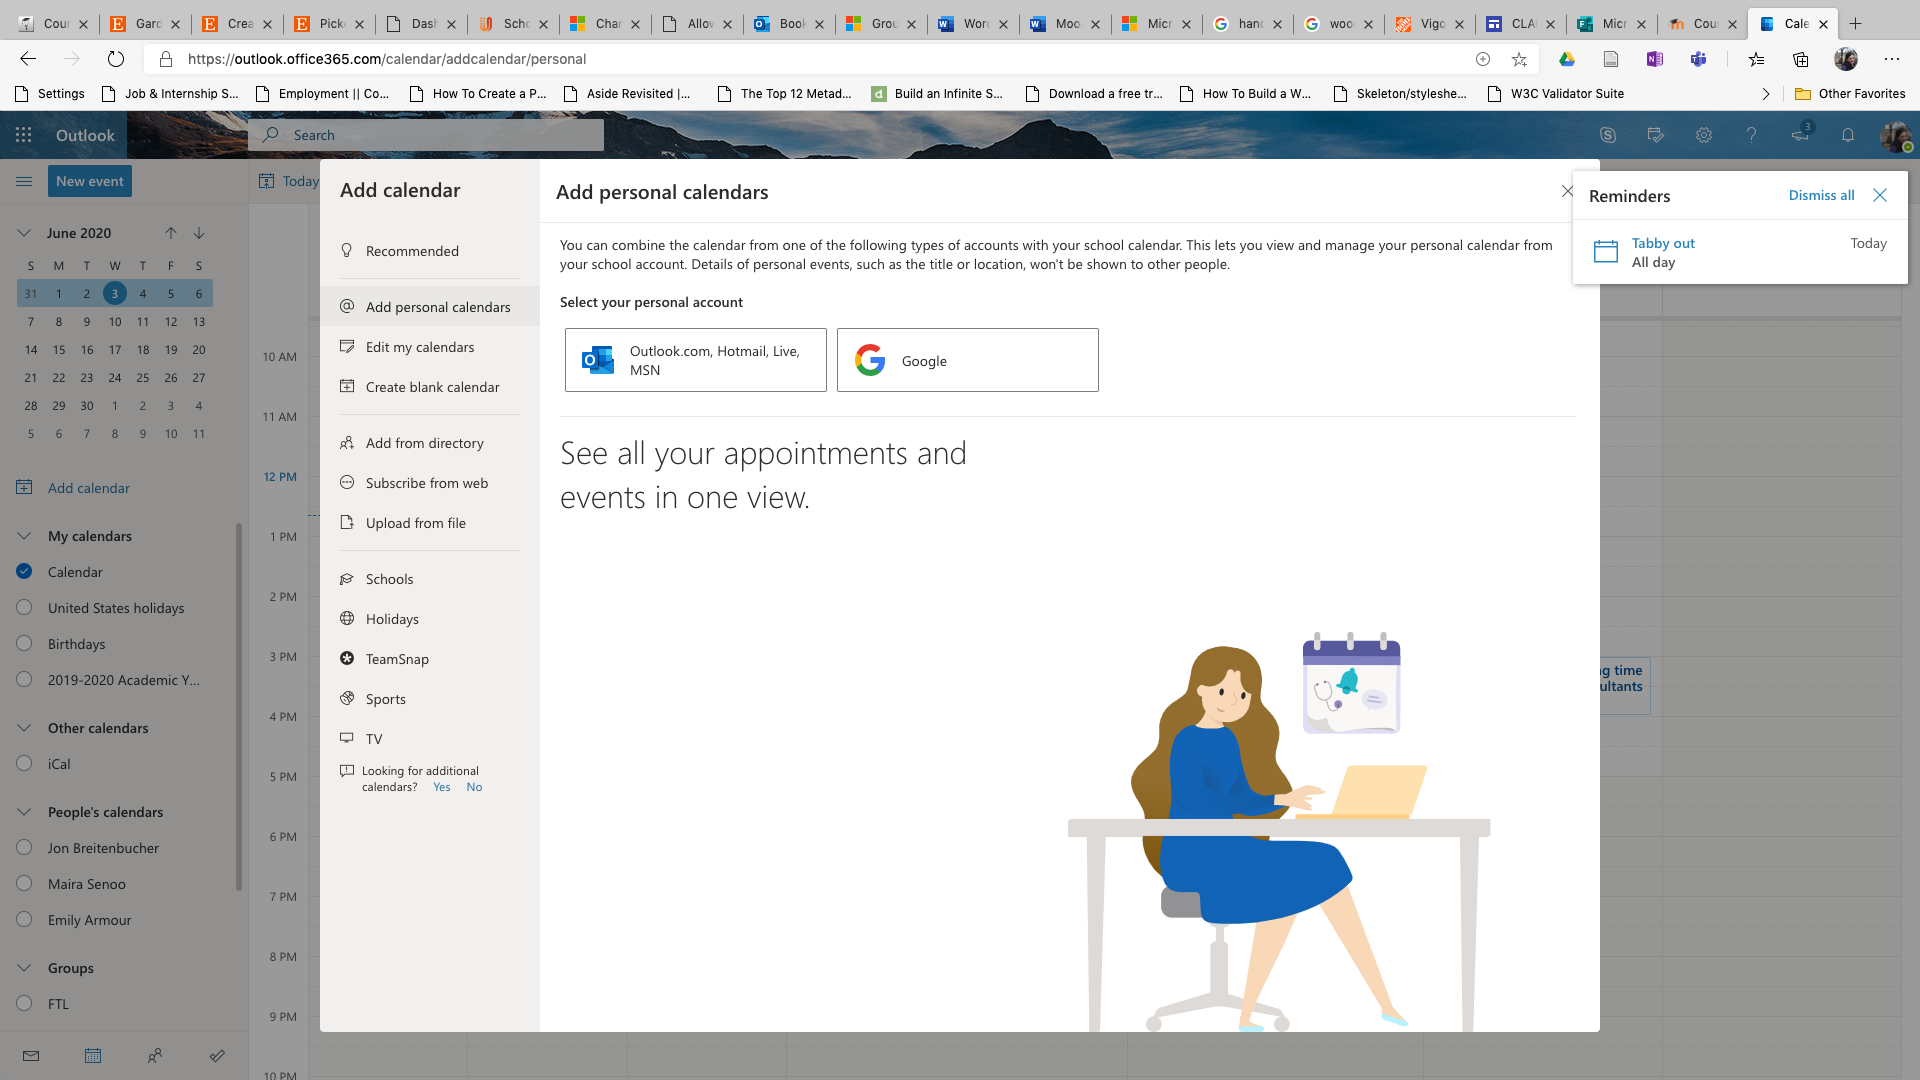Click the help question mark icon

pos(1751,135)
